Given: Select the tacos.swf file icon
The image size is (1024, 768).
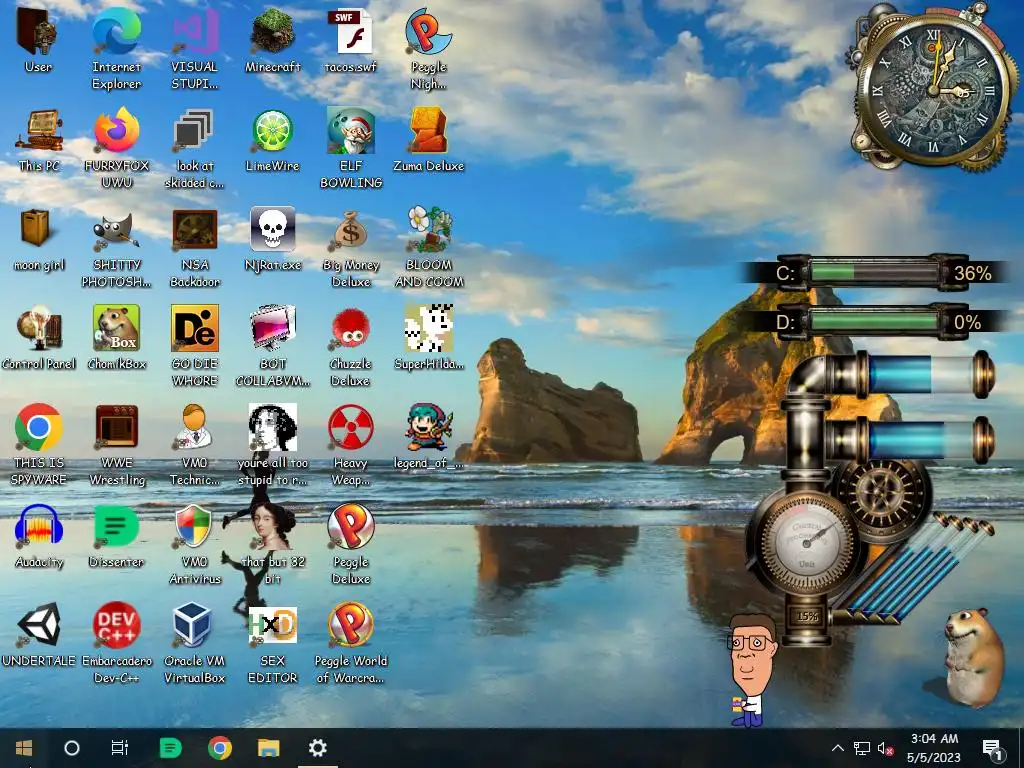Looking at the screenshot, I should point(351,33).
